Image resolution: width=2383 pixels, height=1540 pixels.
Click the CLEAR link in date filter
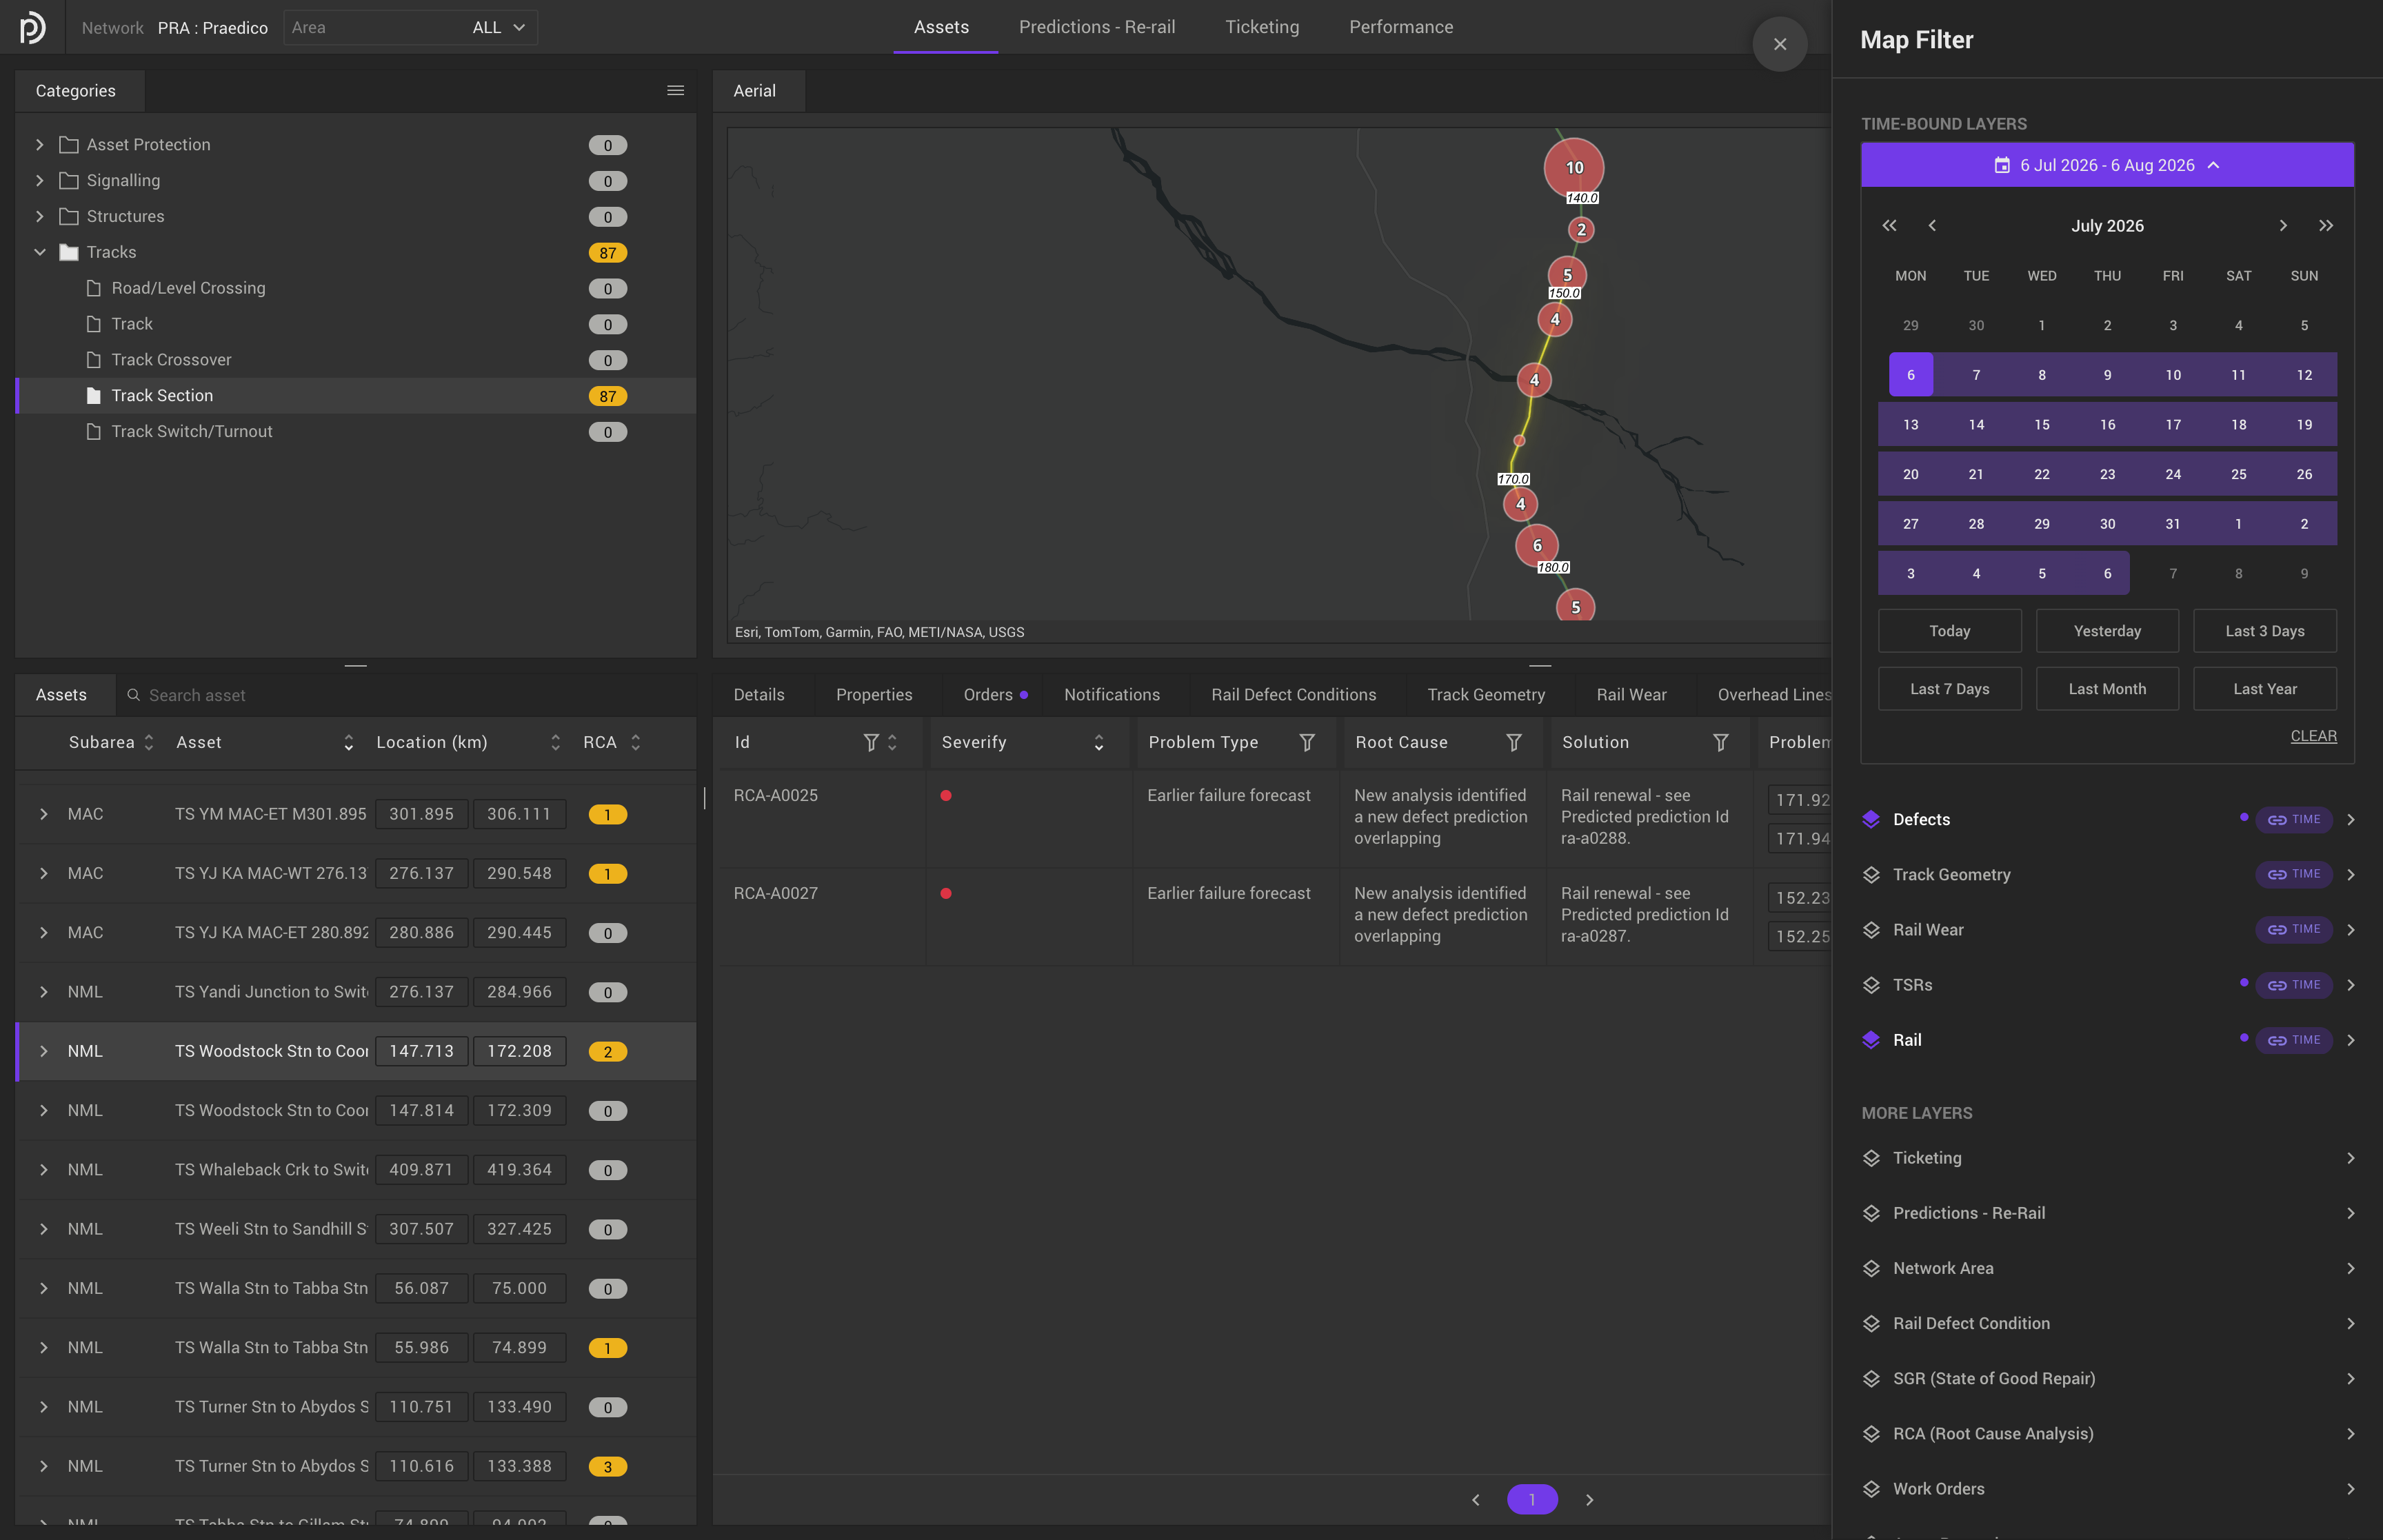click(2313, 736)
